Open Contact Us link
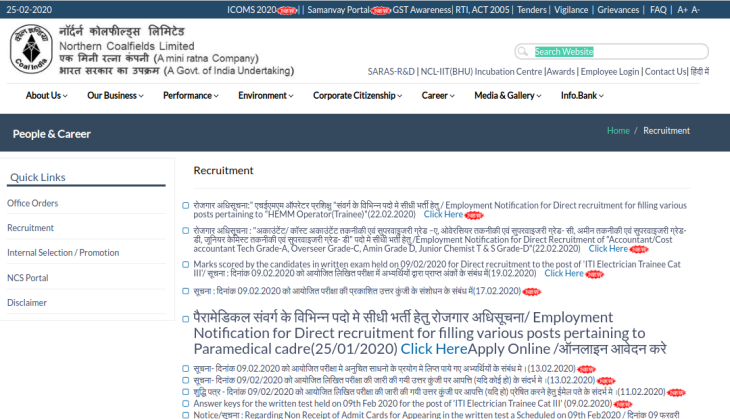The height and width of the screenshot is (419, 730). click(665, 72)
